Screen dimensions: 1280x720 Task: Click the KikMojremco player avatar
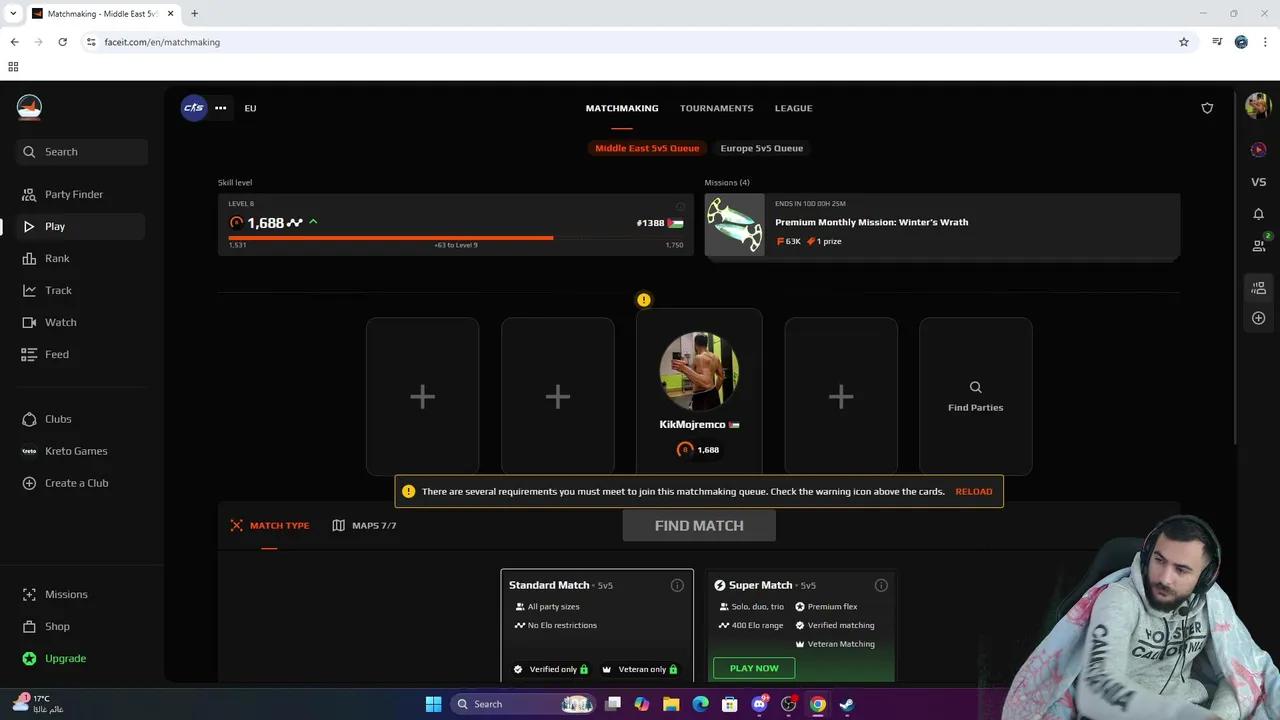point(699,371)
